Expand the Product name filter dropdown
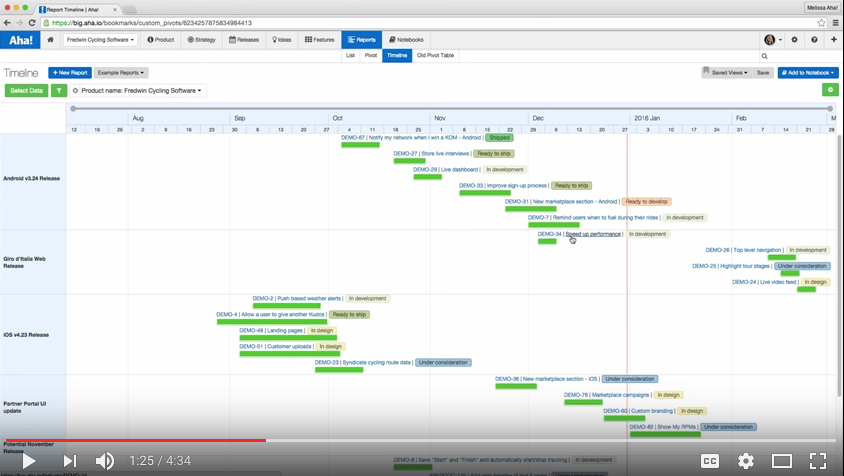This screenshot has width=844, height=476. [x=141, y=90]
